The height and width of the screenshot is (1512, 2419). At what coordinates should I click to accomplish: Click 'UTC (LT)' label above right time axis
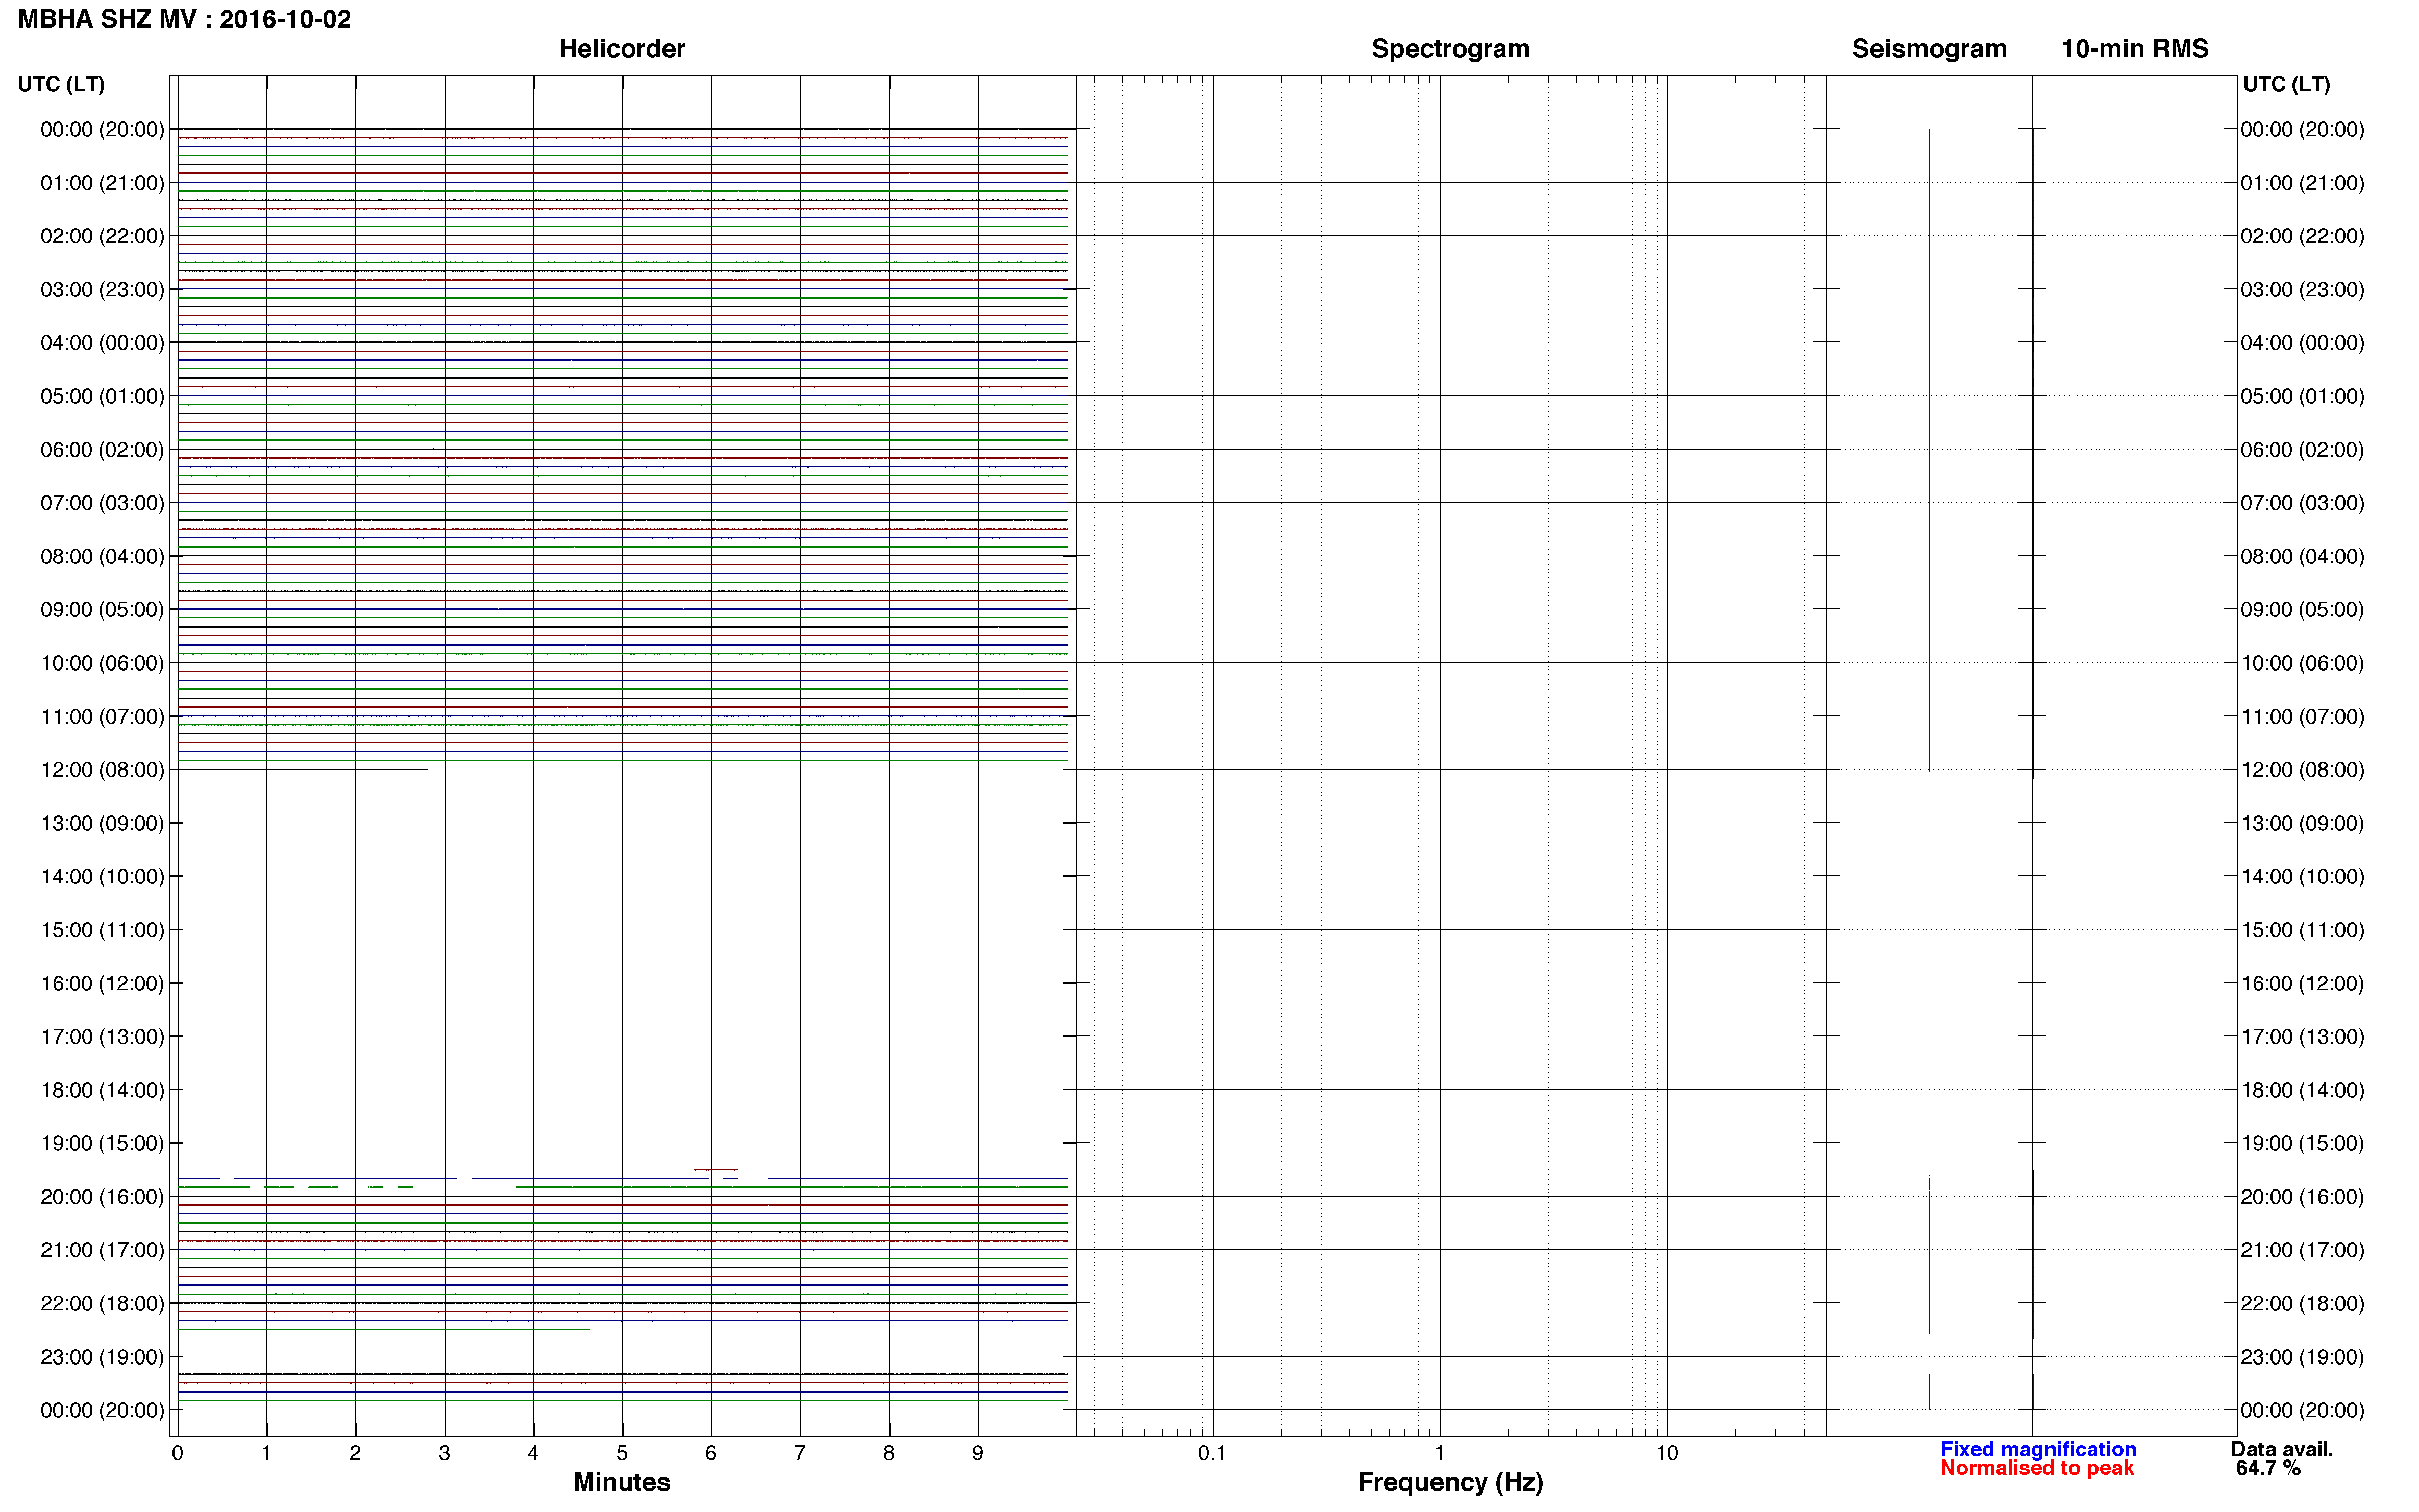coord(2286,84)
